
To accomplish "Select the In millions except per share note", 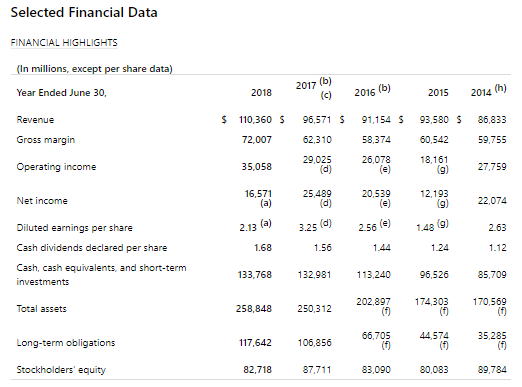I will point(95,69).
